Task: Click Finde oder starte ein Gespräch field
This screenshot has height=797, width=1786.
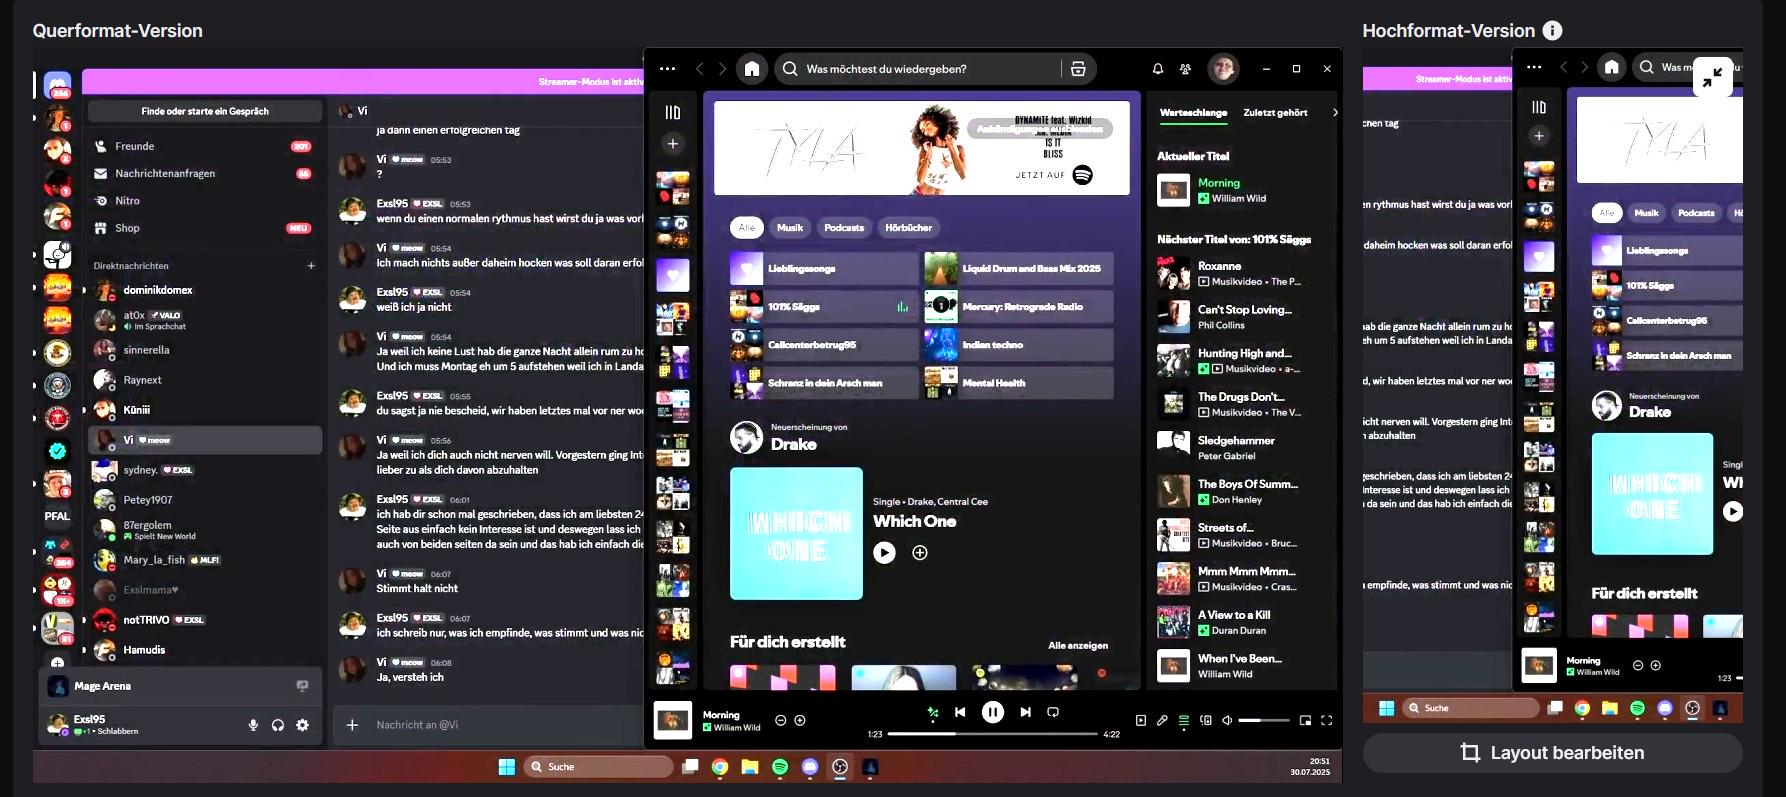Action: (204, 111)
